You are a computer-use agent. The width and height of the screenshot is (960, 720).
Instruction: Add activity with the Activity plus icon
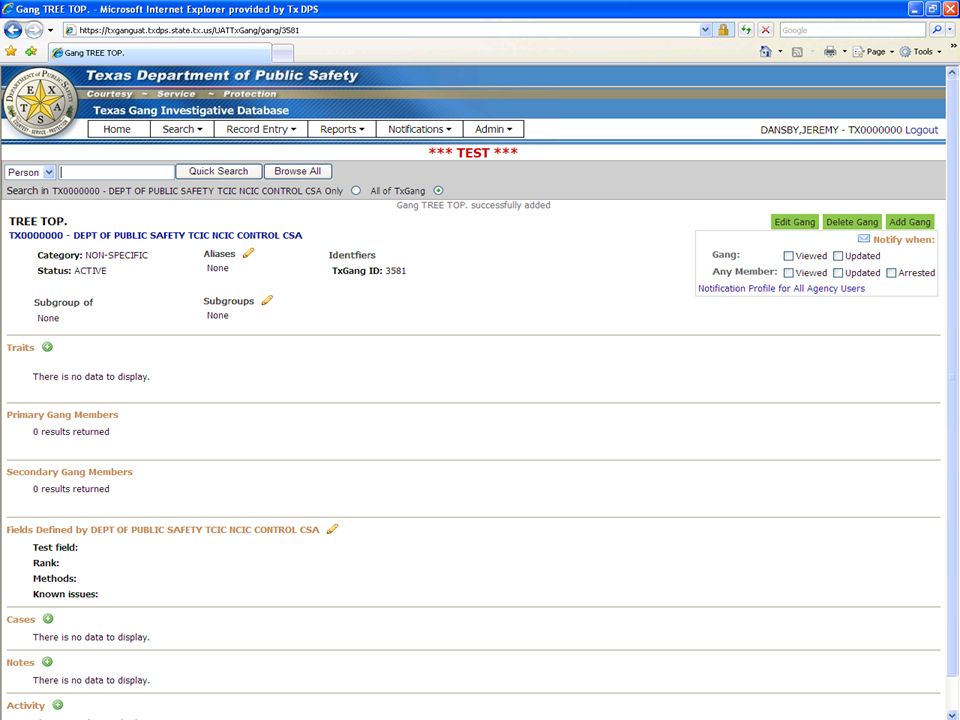[x=58, y=705]
